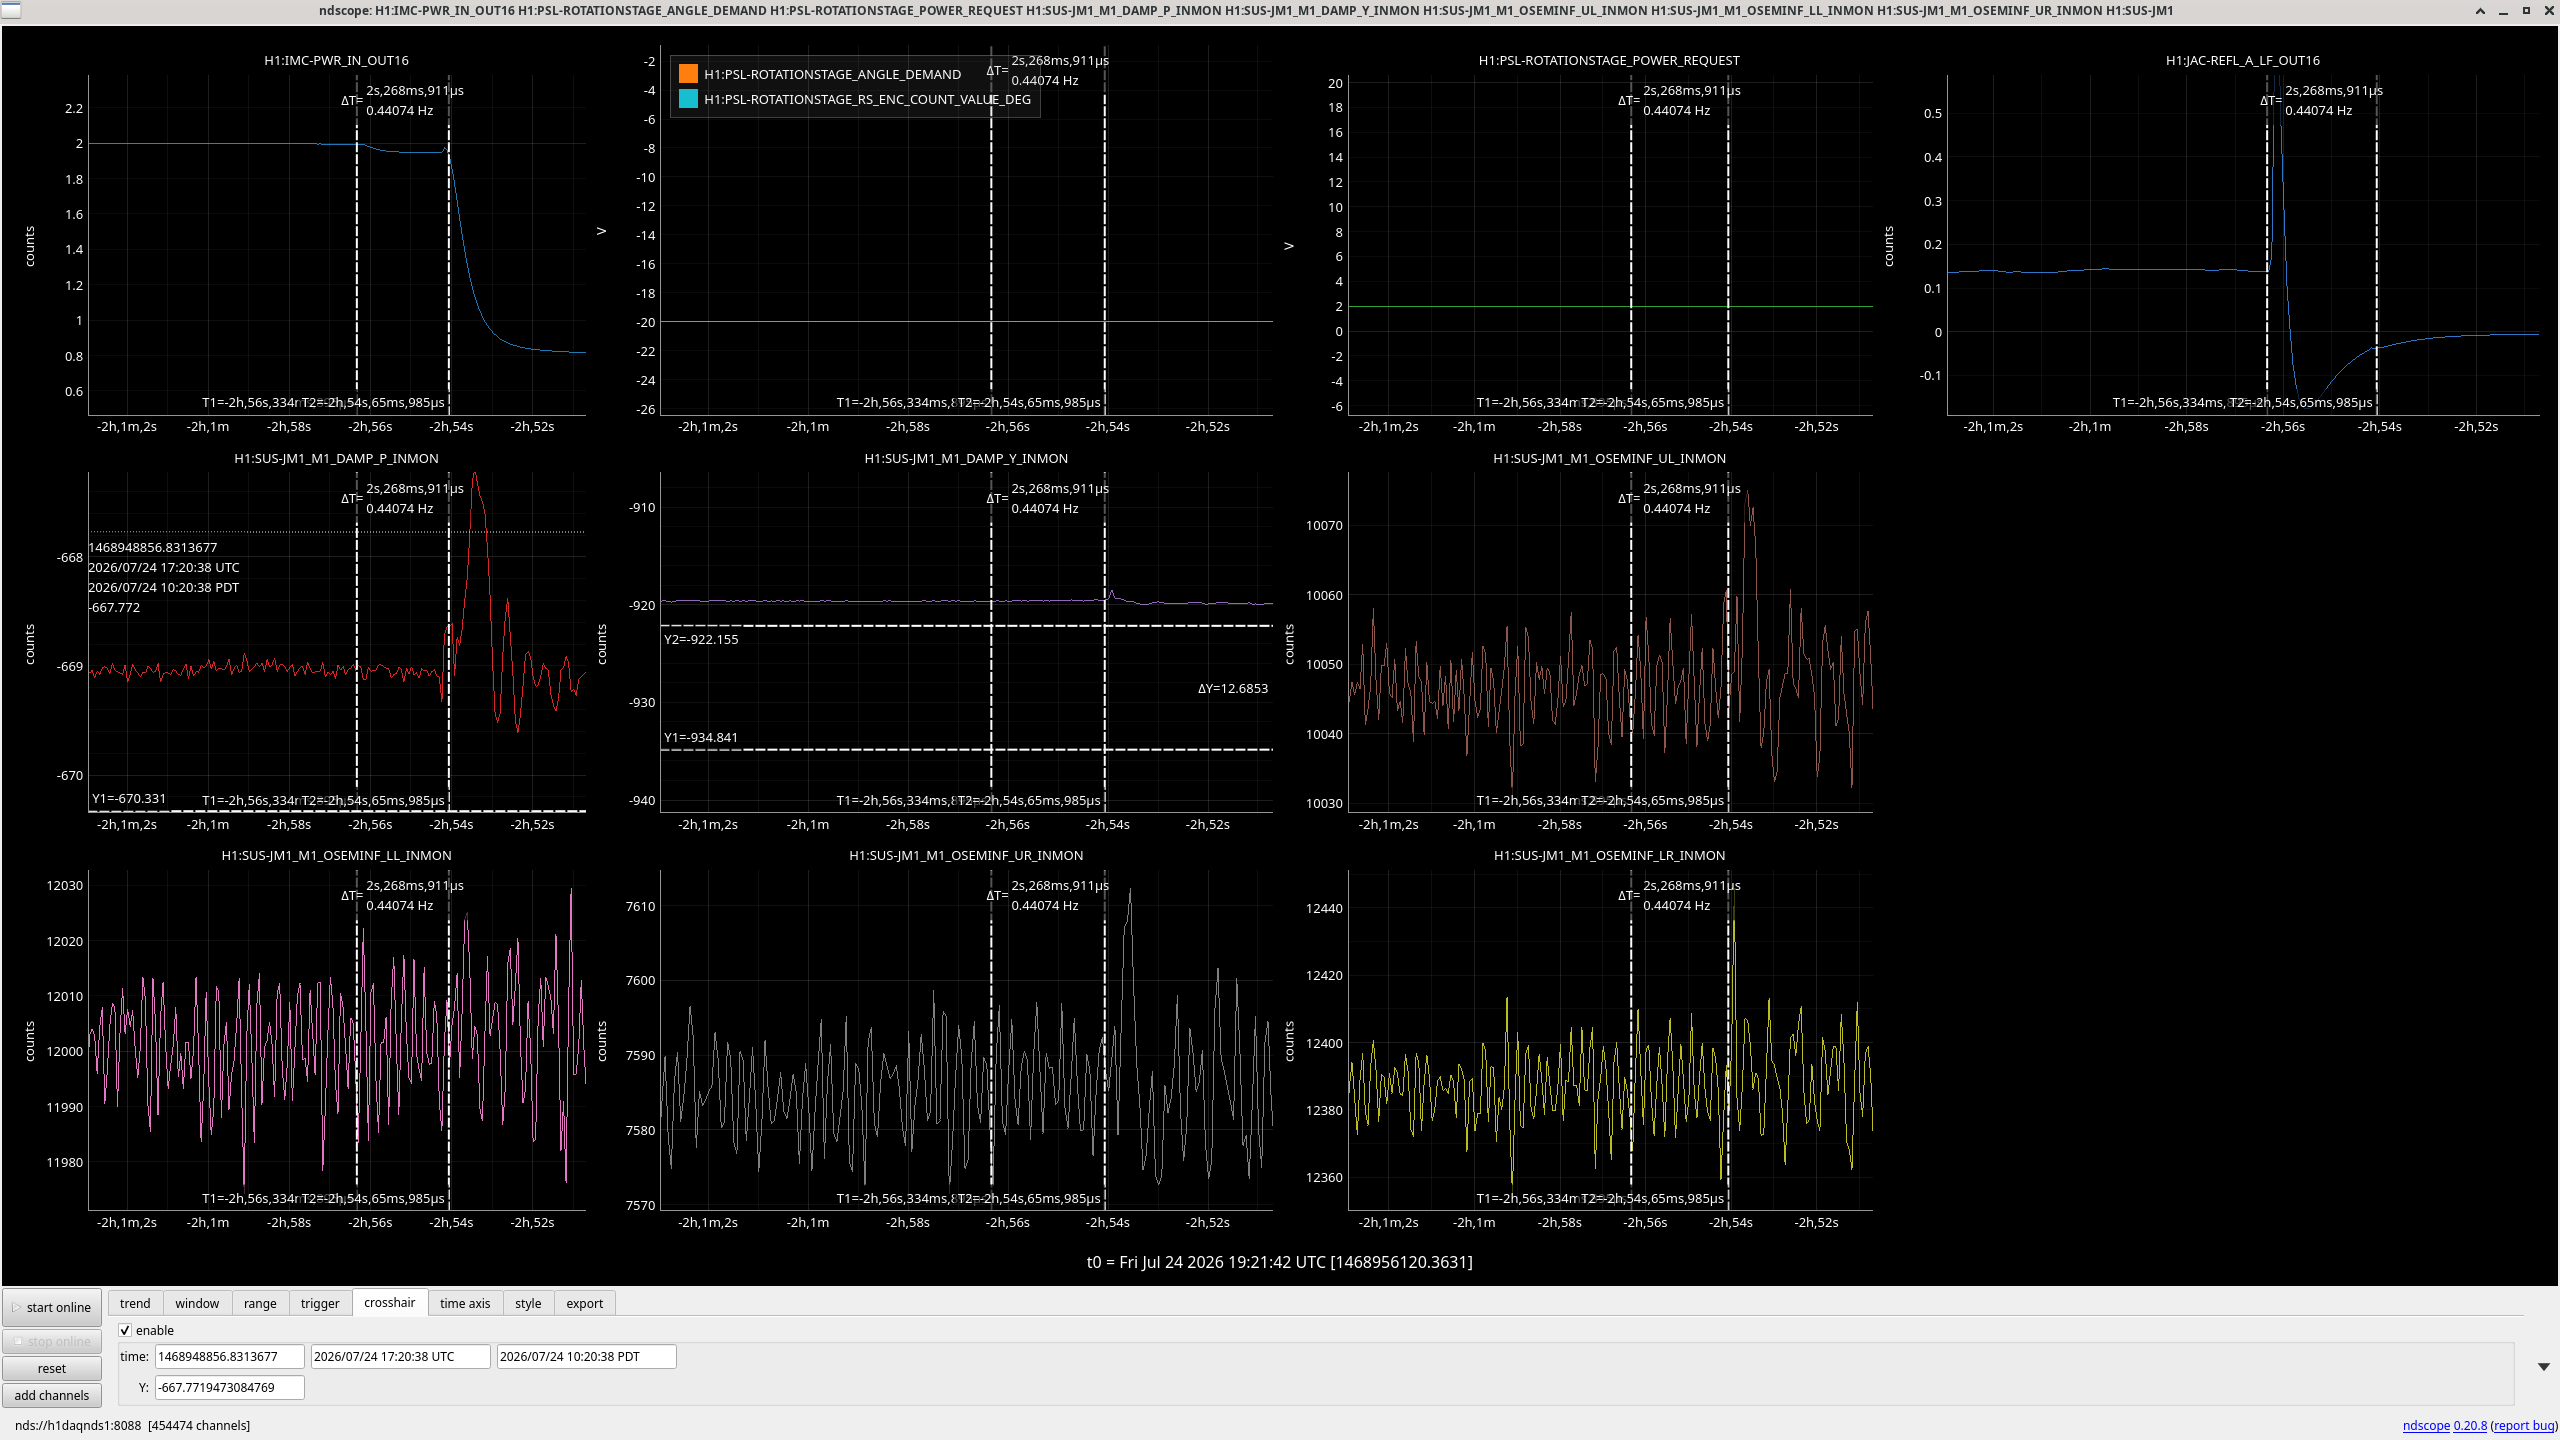Viewport: 2560px width, 1440px height.
Task: Open the window tab
Action: tap(197, 1303)
